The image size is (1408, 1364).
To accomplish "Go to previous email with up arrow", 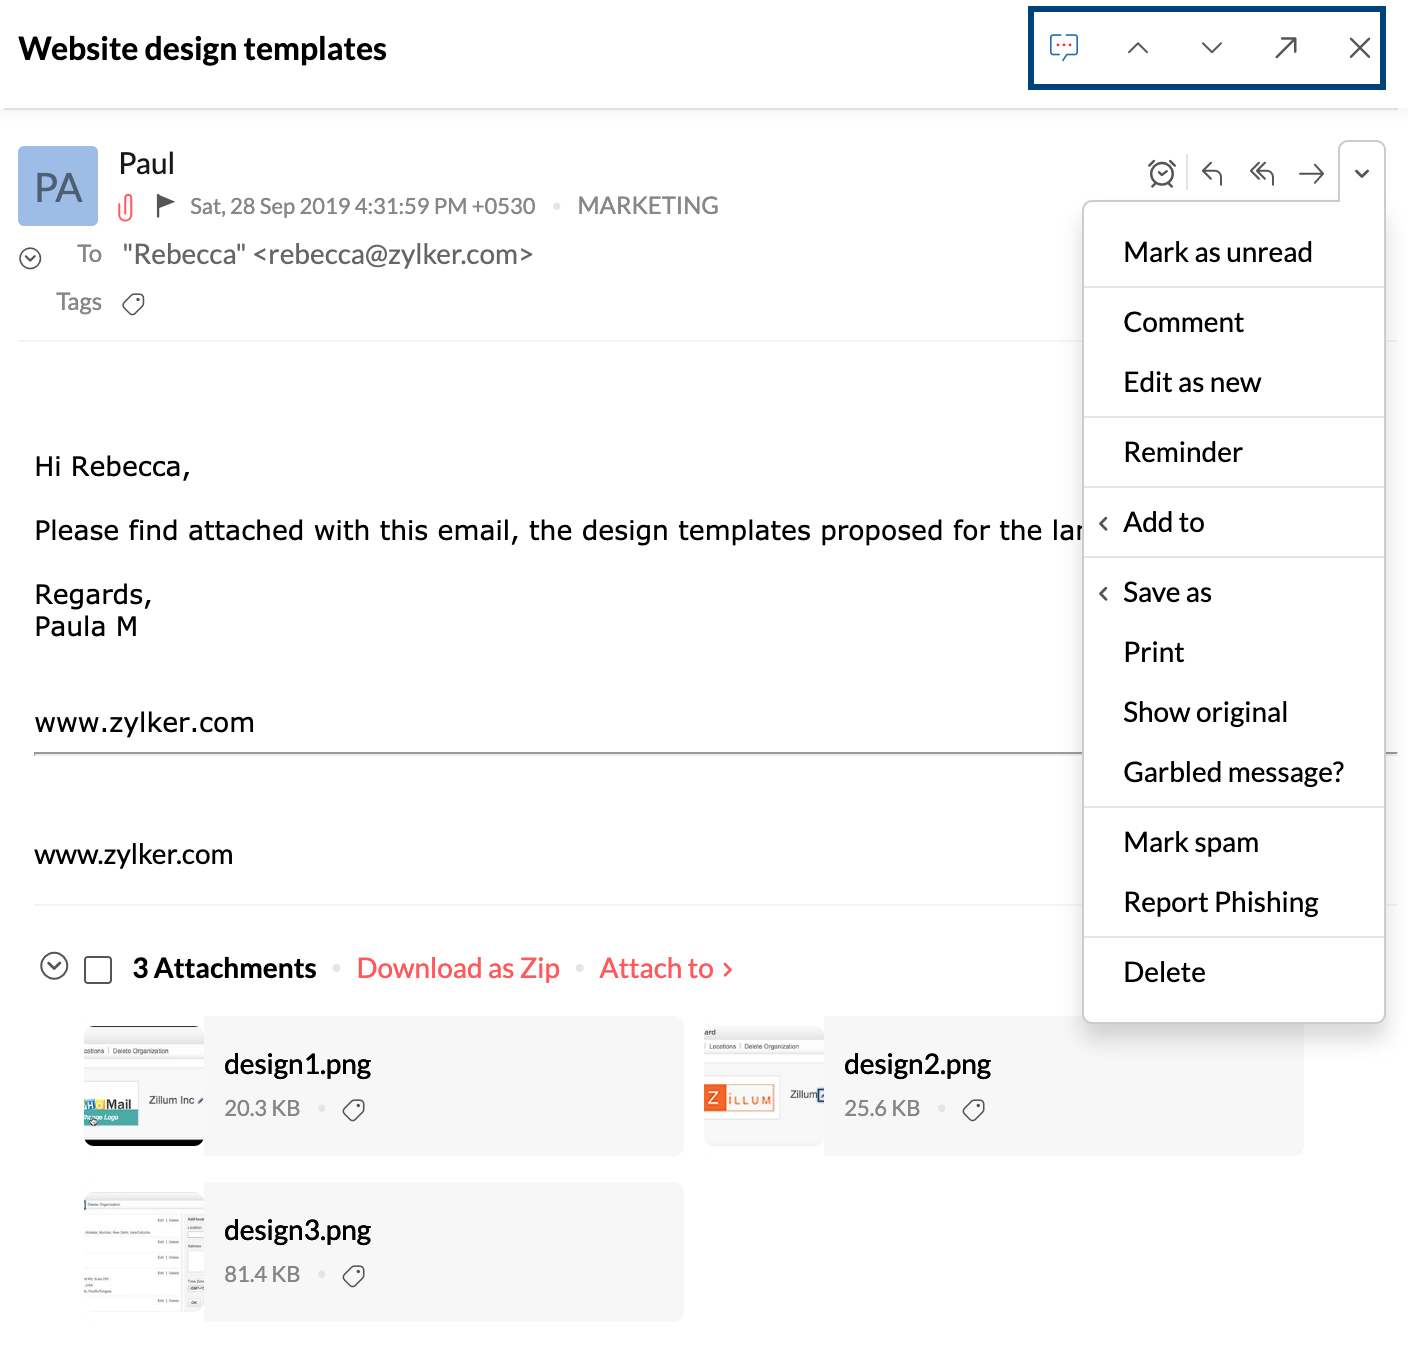I will (1138, 48).
